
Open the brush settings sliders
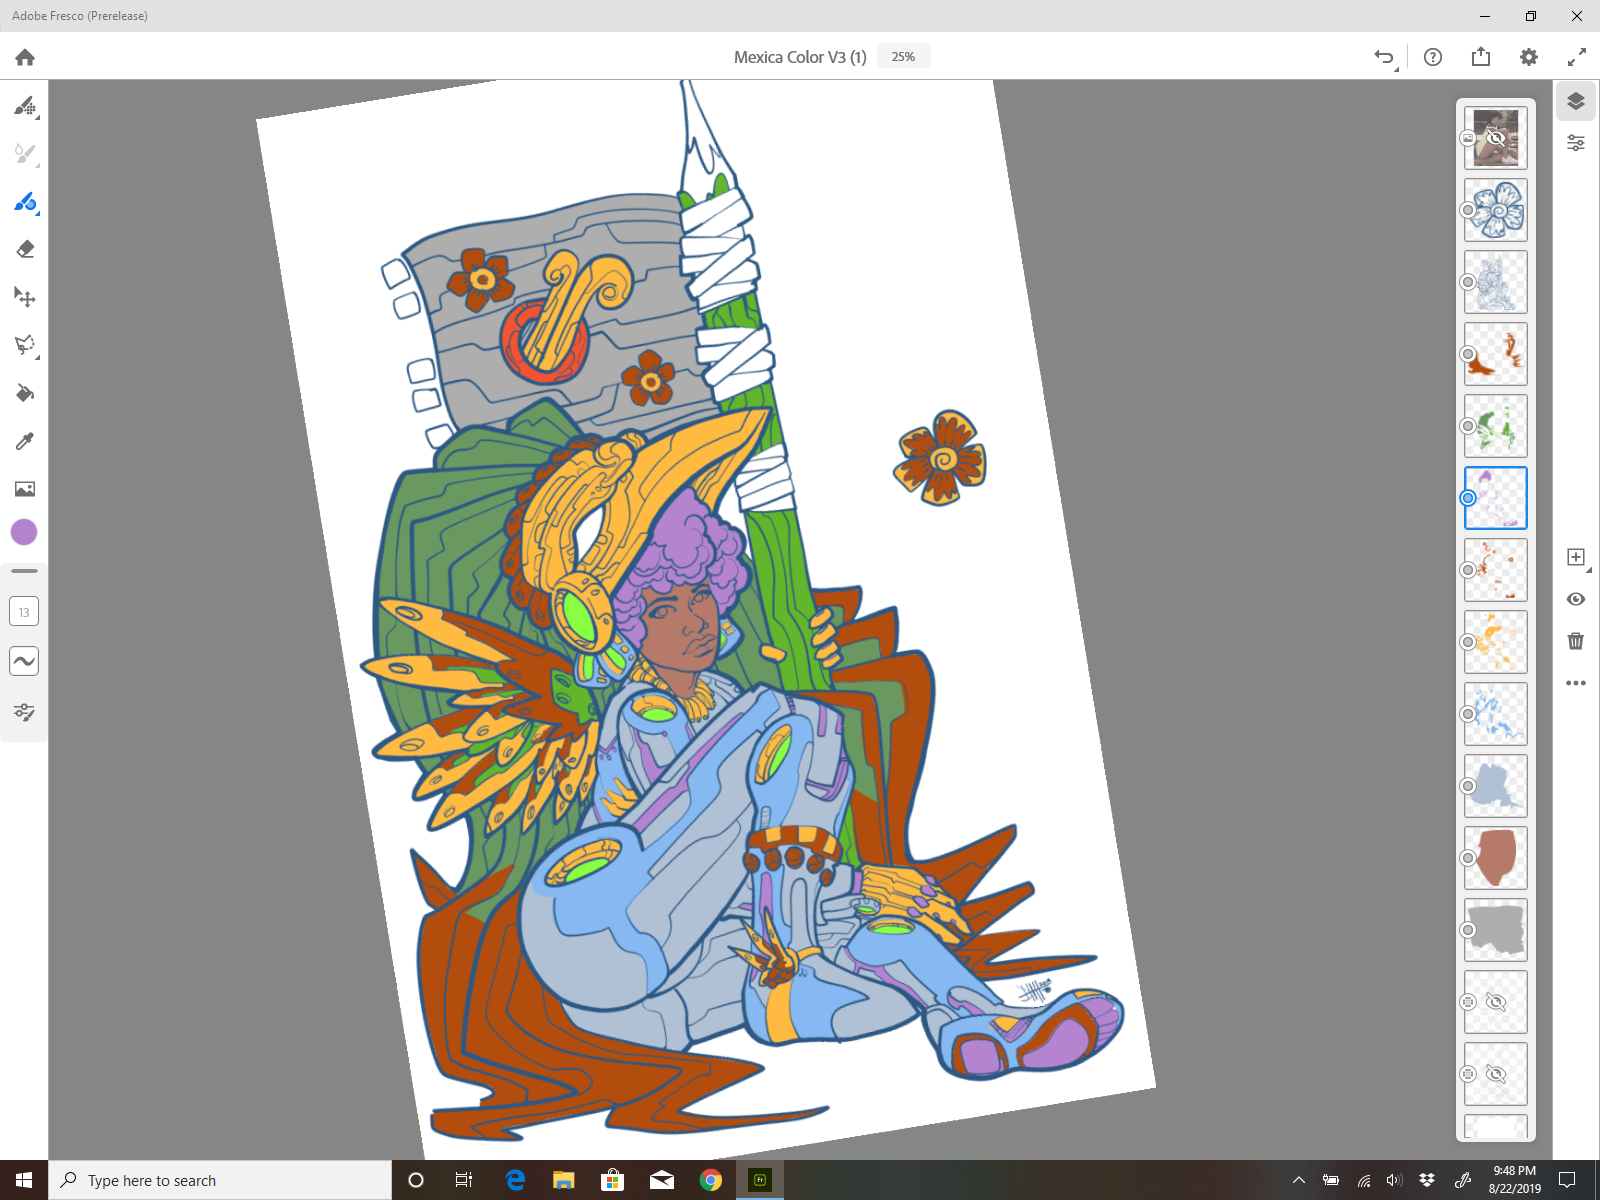24,712
